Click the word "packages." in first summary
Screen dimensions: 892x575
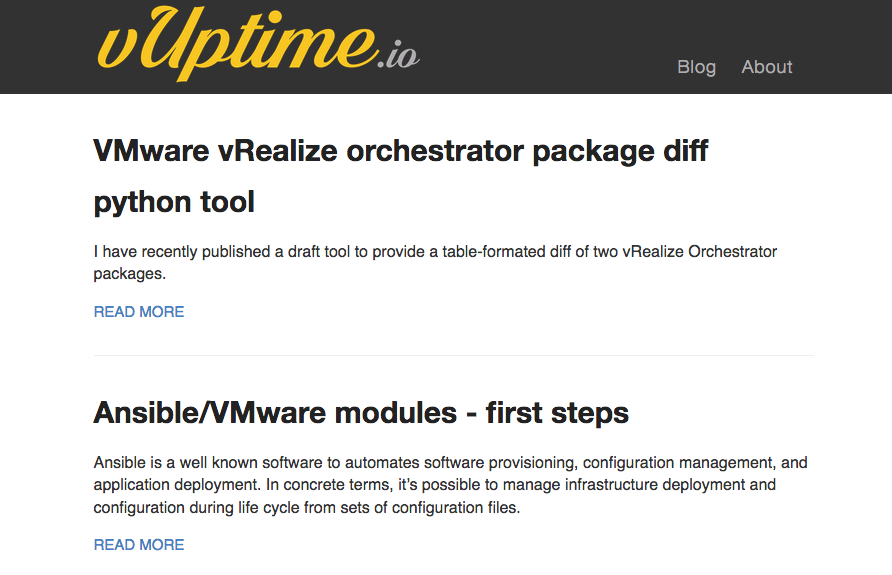pos(130,274)
